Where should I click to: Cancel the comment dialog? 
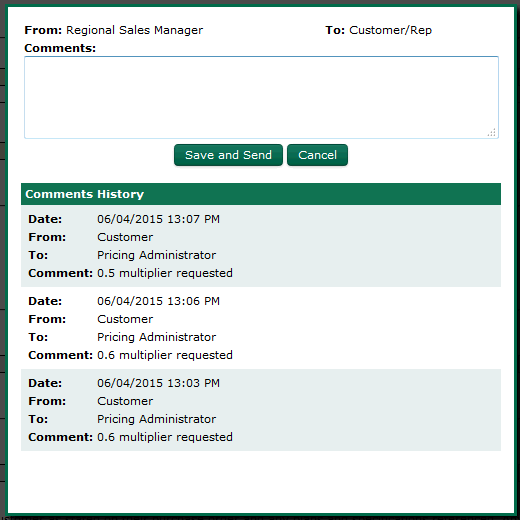point(317,155)
